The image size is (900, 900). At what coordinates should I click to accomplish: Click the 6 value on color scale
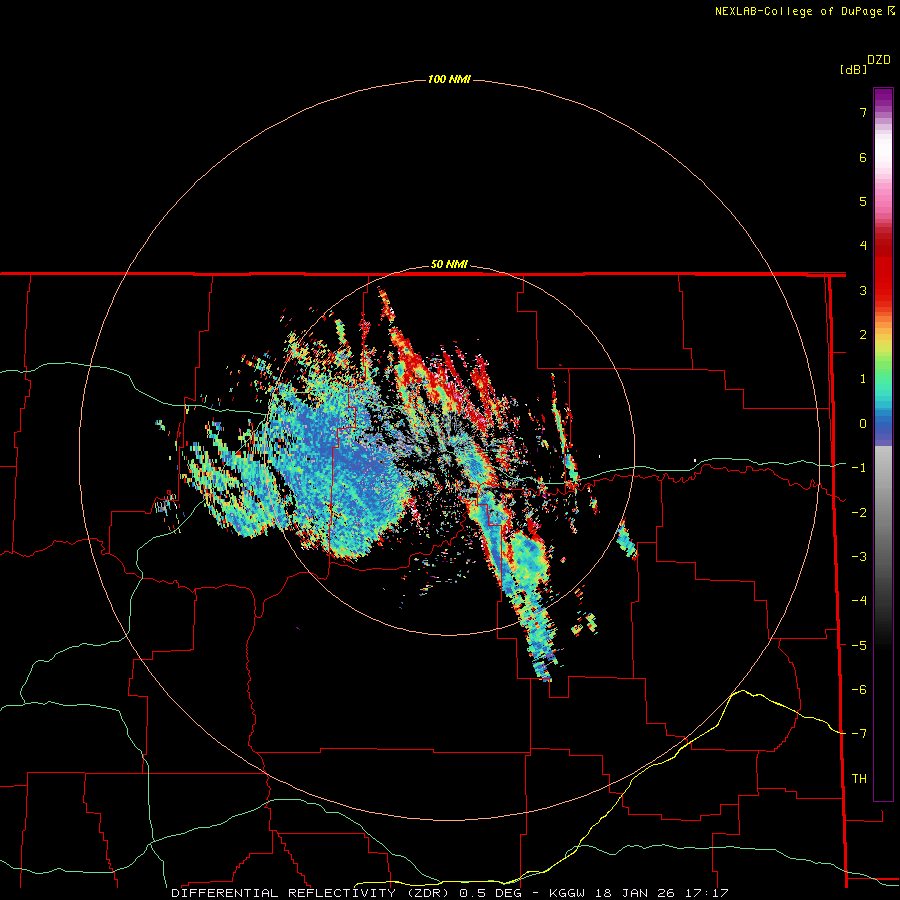coord(863,157)
